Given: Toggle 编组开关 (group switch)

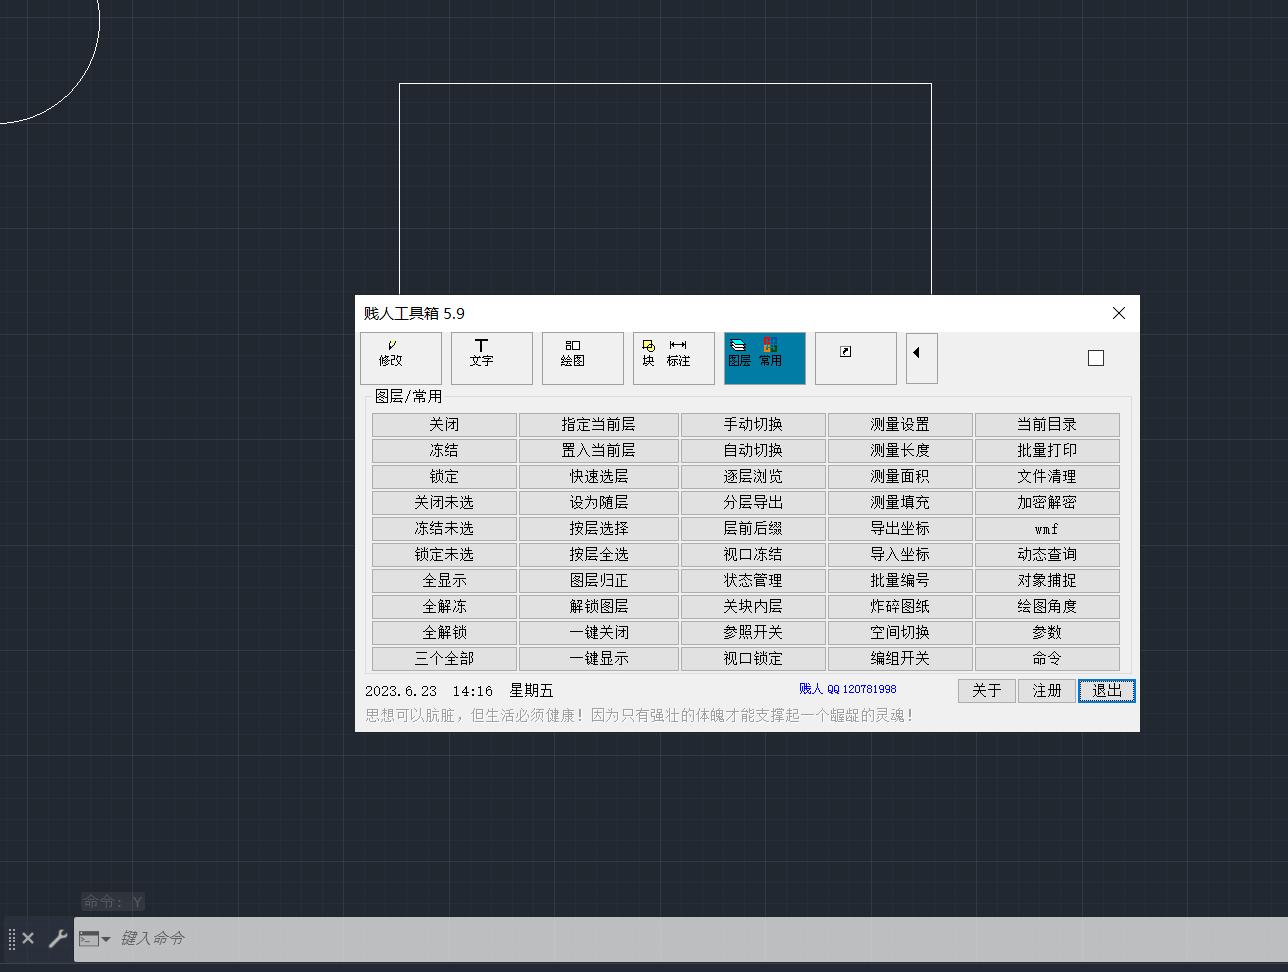Looking at the screenshot, I should (899, 658).
